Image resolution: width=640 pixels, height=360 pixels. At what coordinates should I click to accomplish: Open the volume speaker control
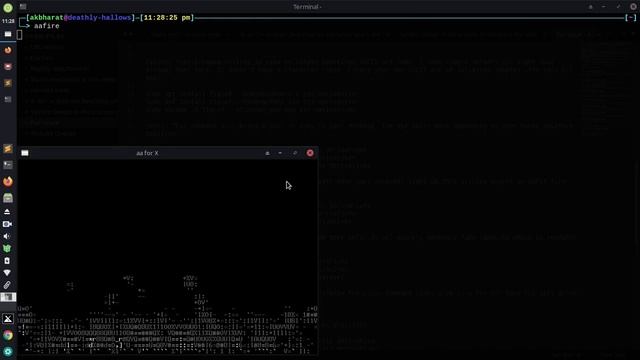7,236
